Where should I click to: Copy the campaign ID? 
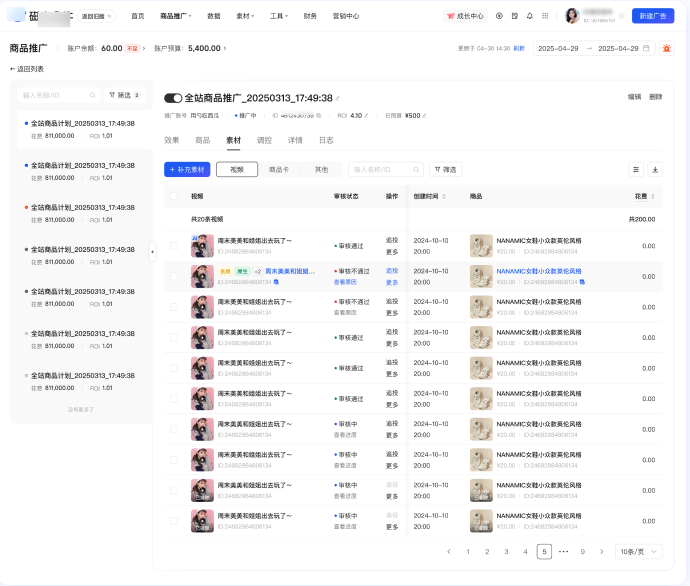(319, 116)
